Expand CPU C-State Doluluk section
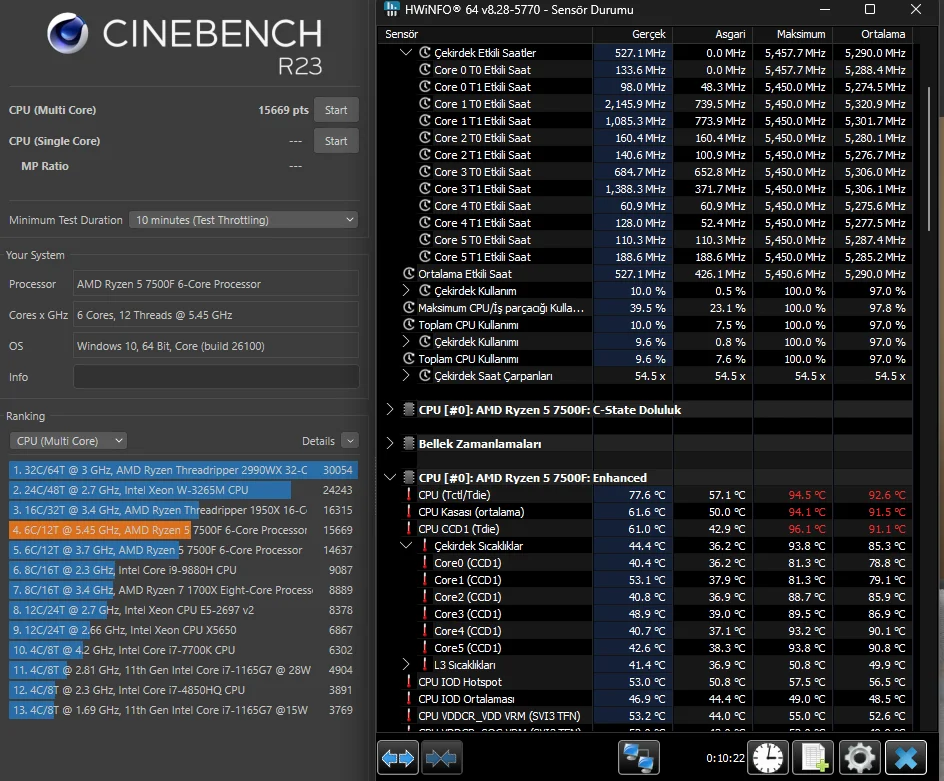 point(390,409)
